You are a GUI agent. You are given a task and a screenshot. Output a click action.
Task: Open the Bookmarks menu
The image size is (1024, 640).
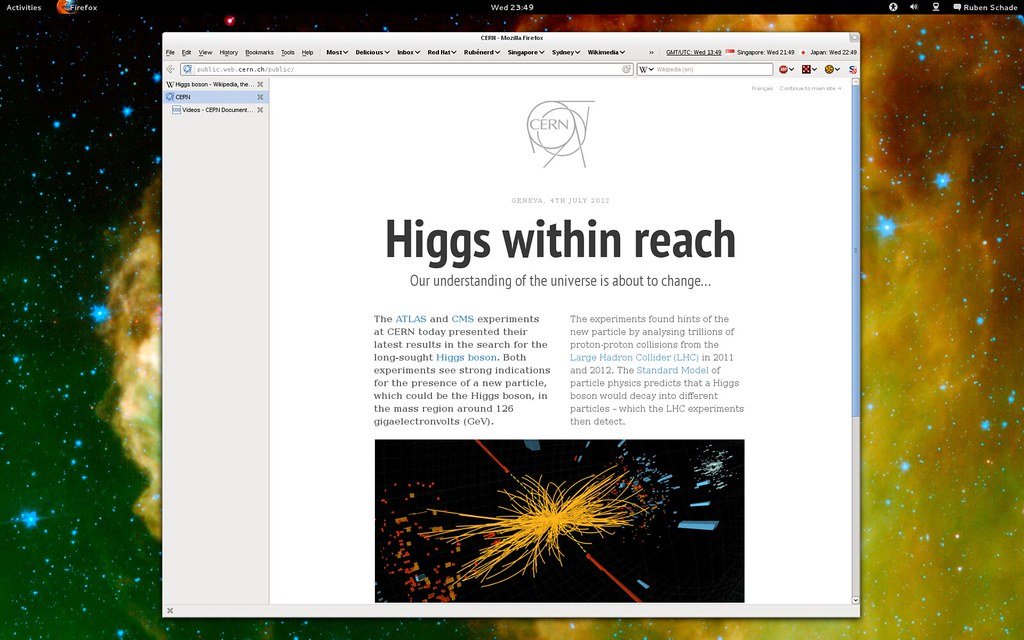pos(260,52)
